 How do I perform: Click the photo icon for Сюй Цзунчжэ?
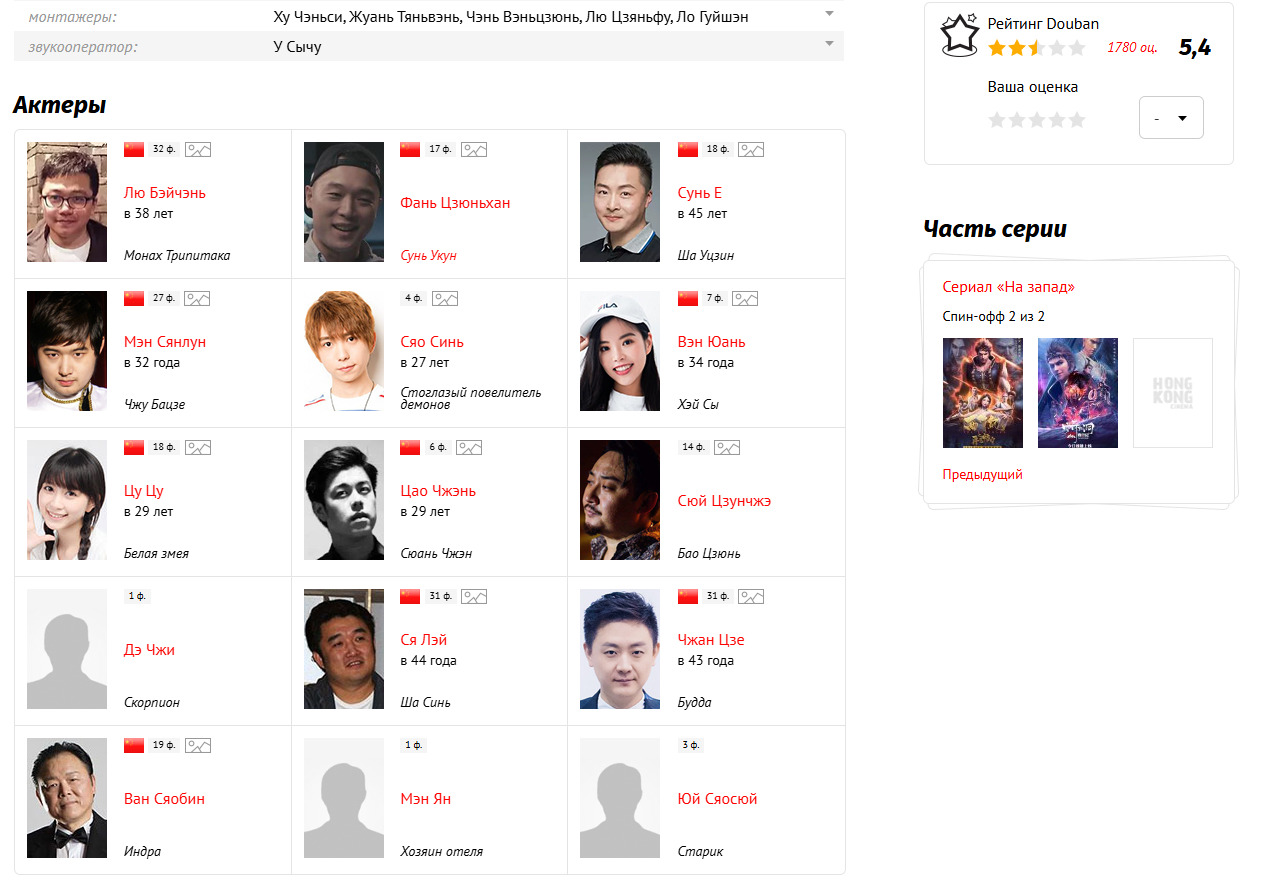727,447
